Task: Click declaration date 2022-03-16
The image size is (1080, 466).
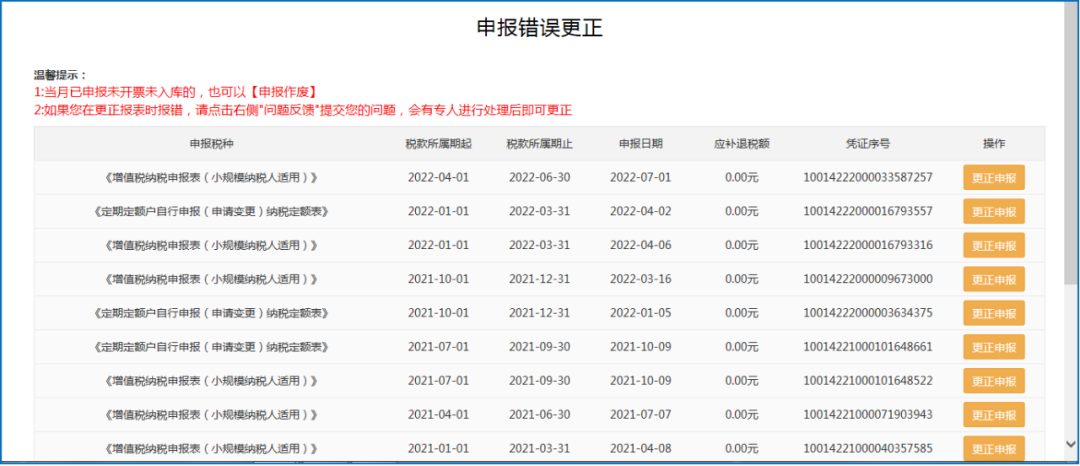Action: pos(641,279)
